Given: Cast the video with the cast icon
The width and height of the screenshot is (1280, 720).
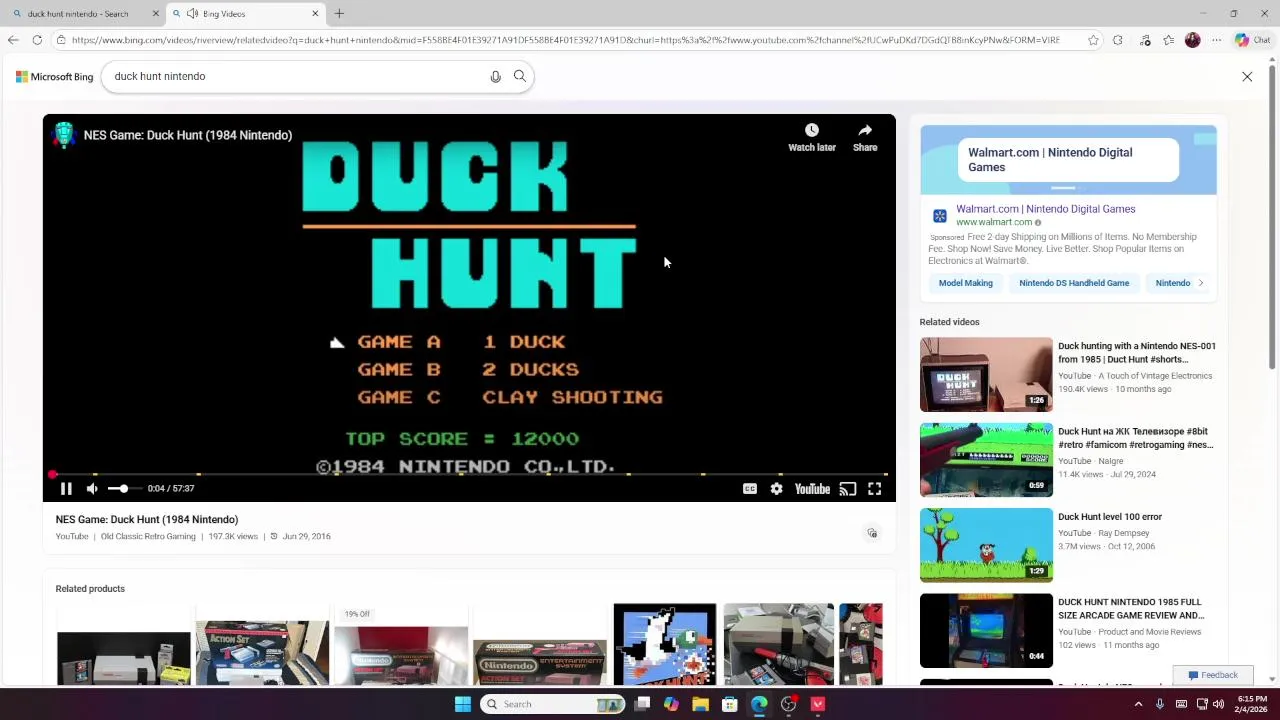Looking at the screenshot, I should 848,489.
